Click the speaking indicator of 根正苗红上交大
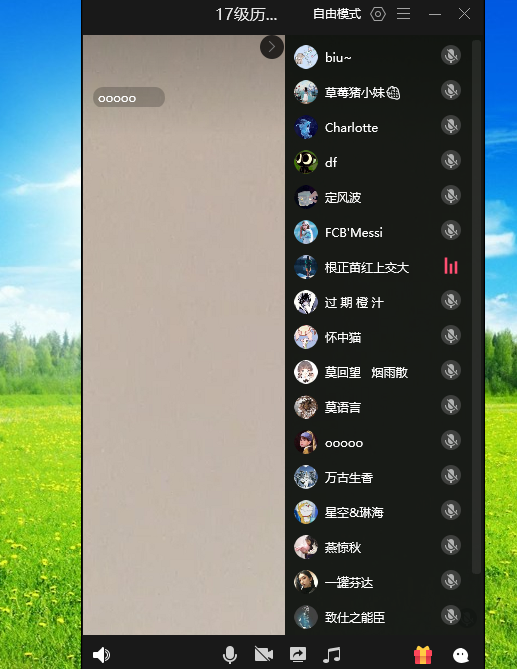 click(451, 266)
